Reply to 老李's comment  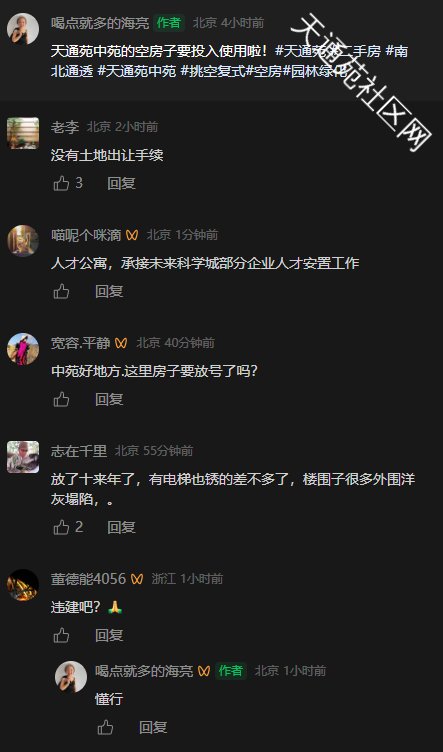[x=121, y=183]
